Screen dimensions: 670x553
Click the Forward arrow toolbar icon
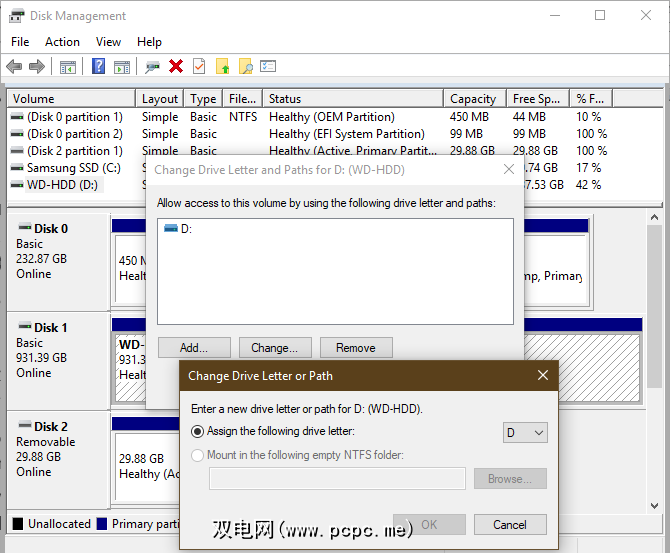(37, 67)
